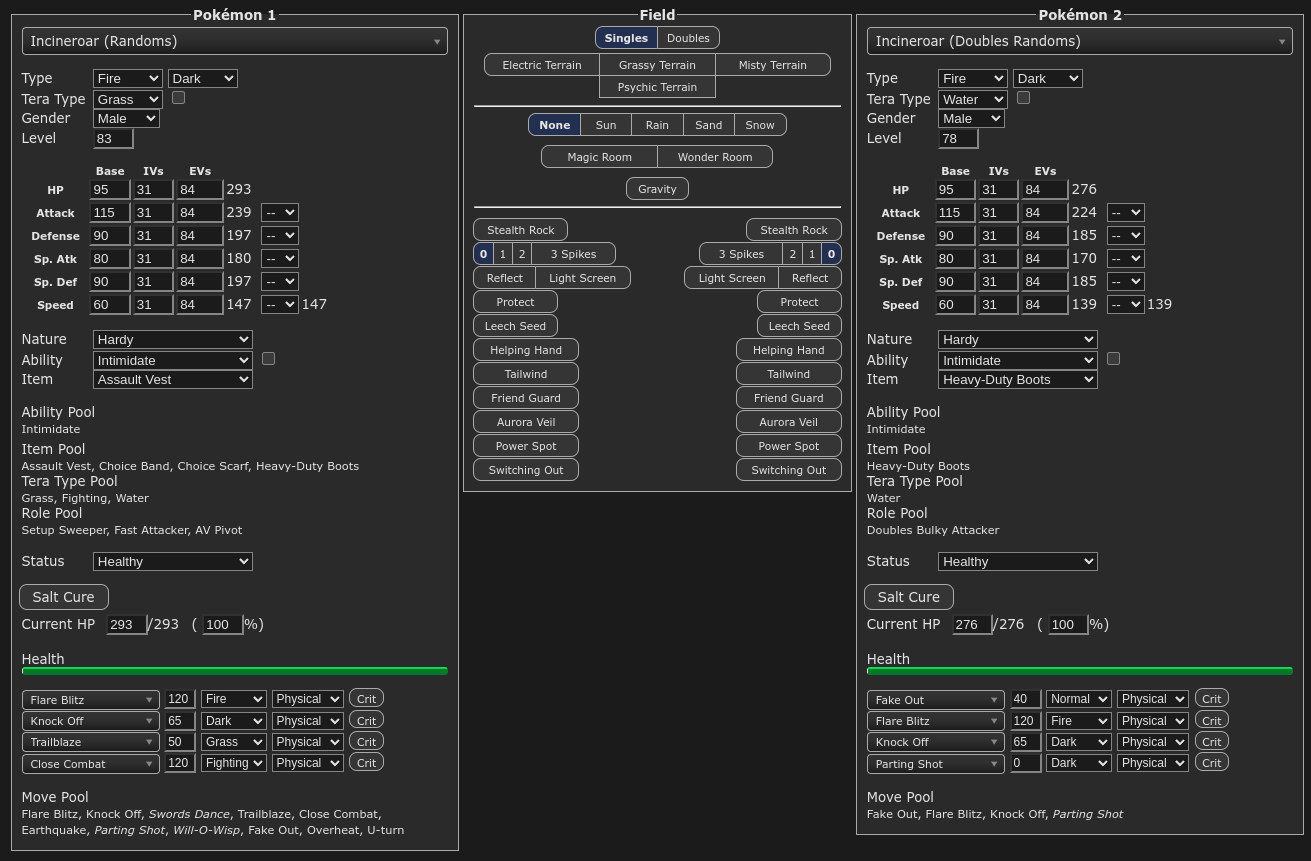The image size is (1311, 861).
Task: Toggle right side Stealth Rock
Action: pyautogui.click(x=794, y=230)
